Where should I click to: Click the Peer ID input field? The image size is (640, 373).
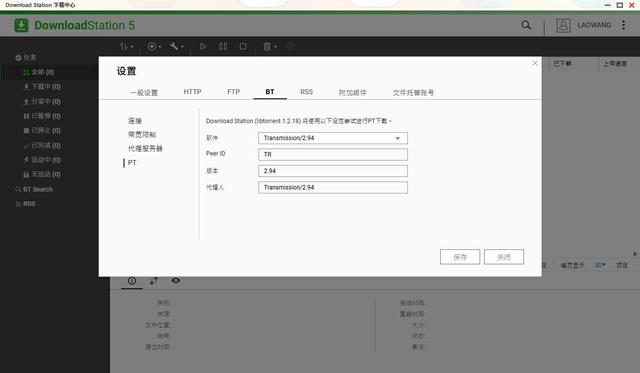point(333,155)
